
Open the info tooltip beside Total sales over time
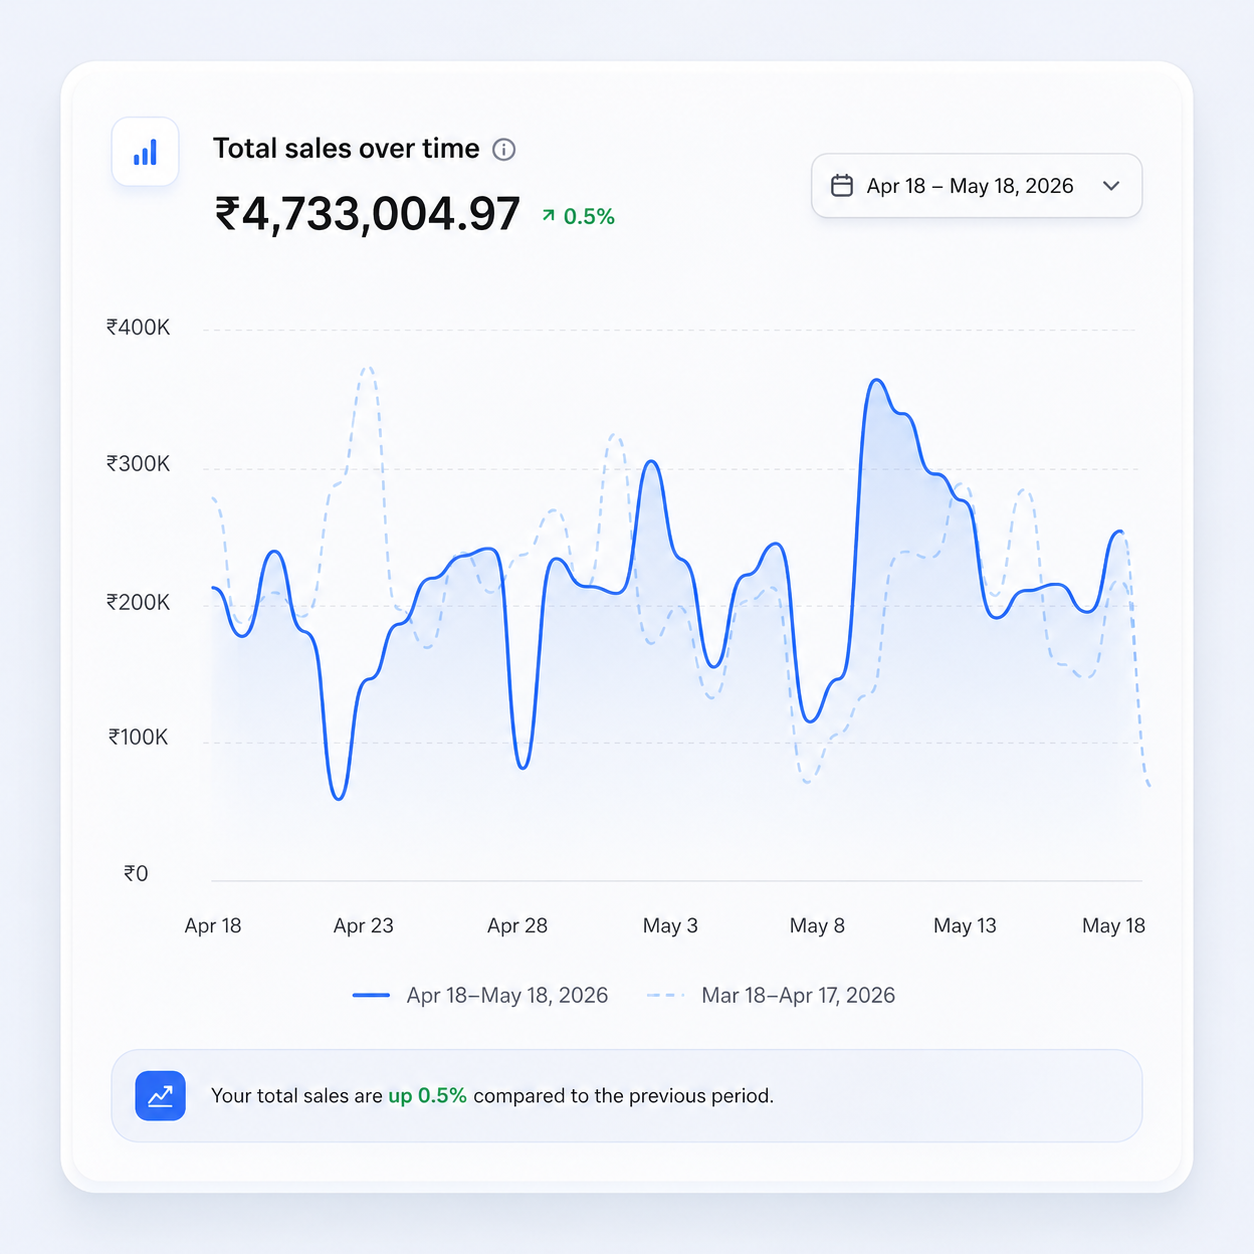[x=504, y=150]
